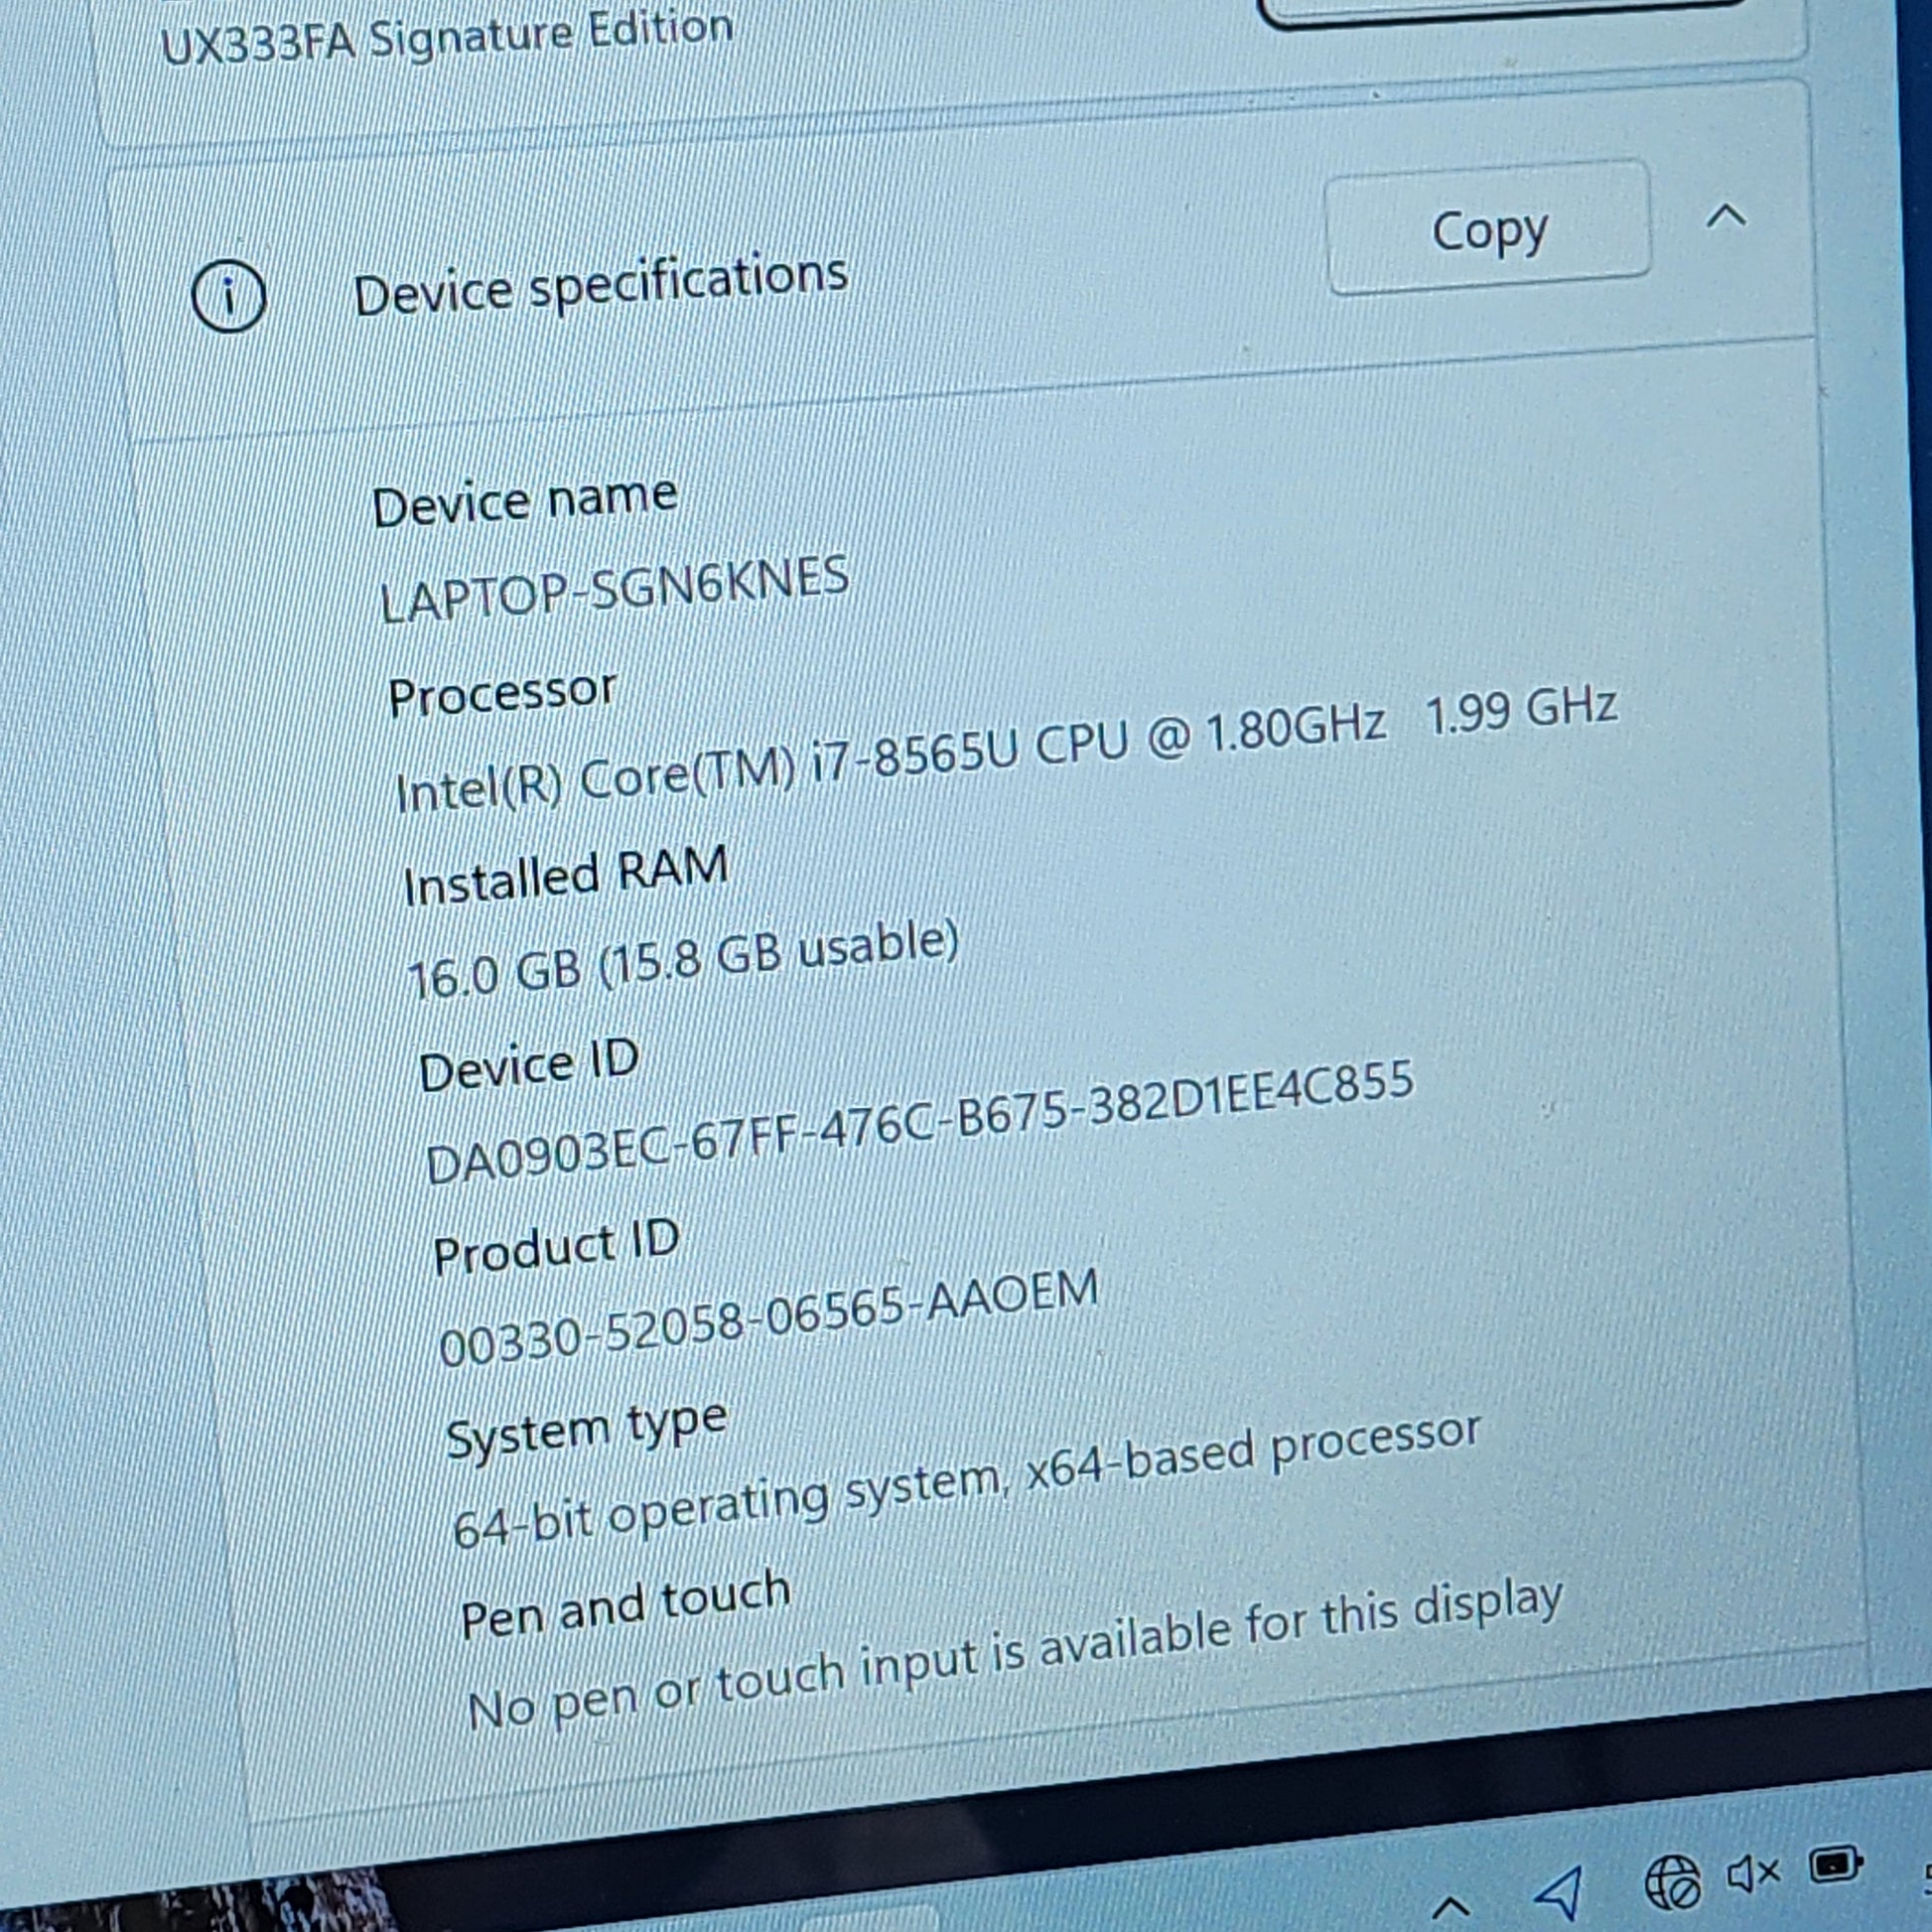Screen dimensions: 1932x1932
Task: Copy the device specifications
Action: pyautogui.click(x=1487, y=227)
